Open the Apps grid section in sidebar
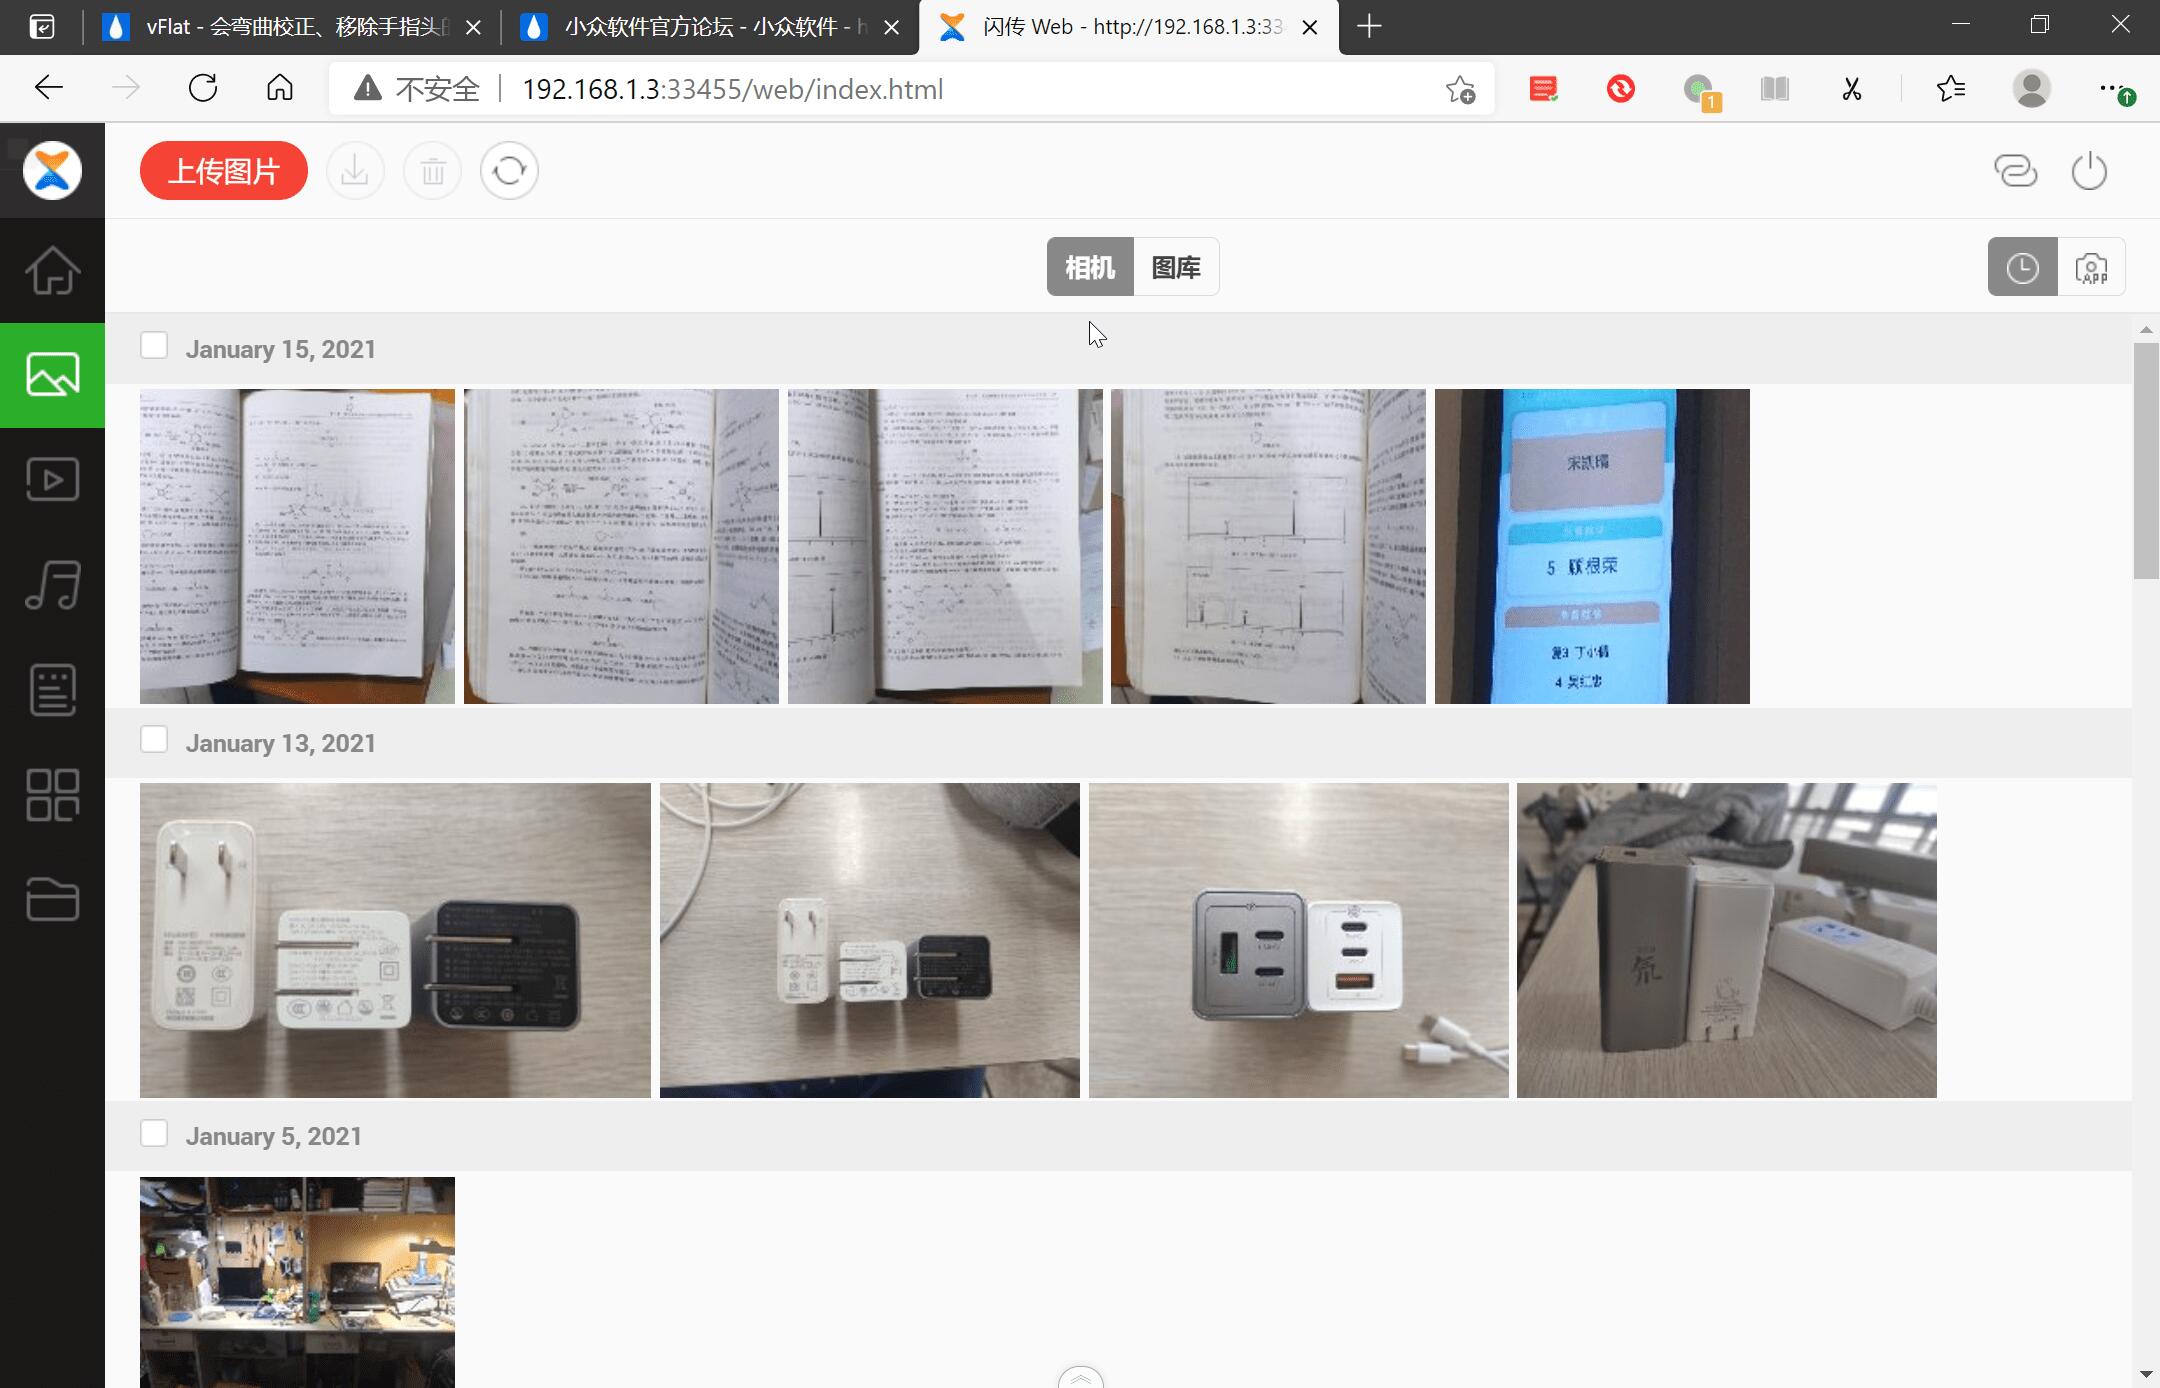2160x1388 pixels. click(x=52, y=795)
